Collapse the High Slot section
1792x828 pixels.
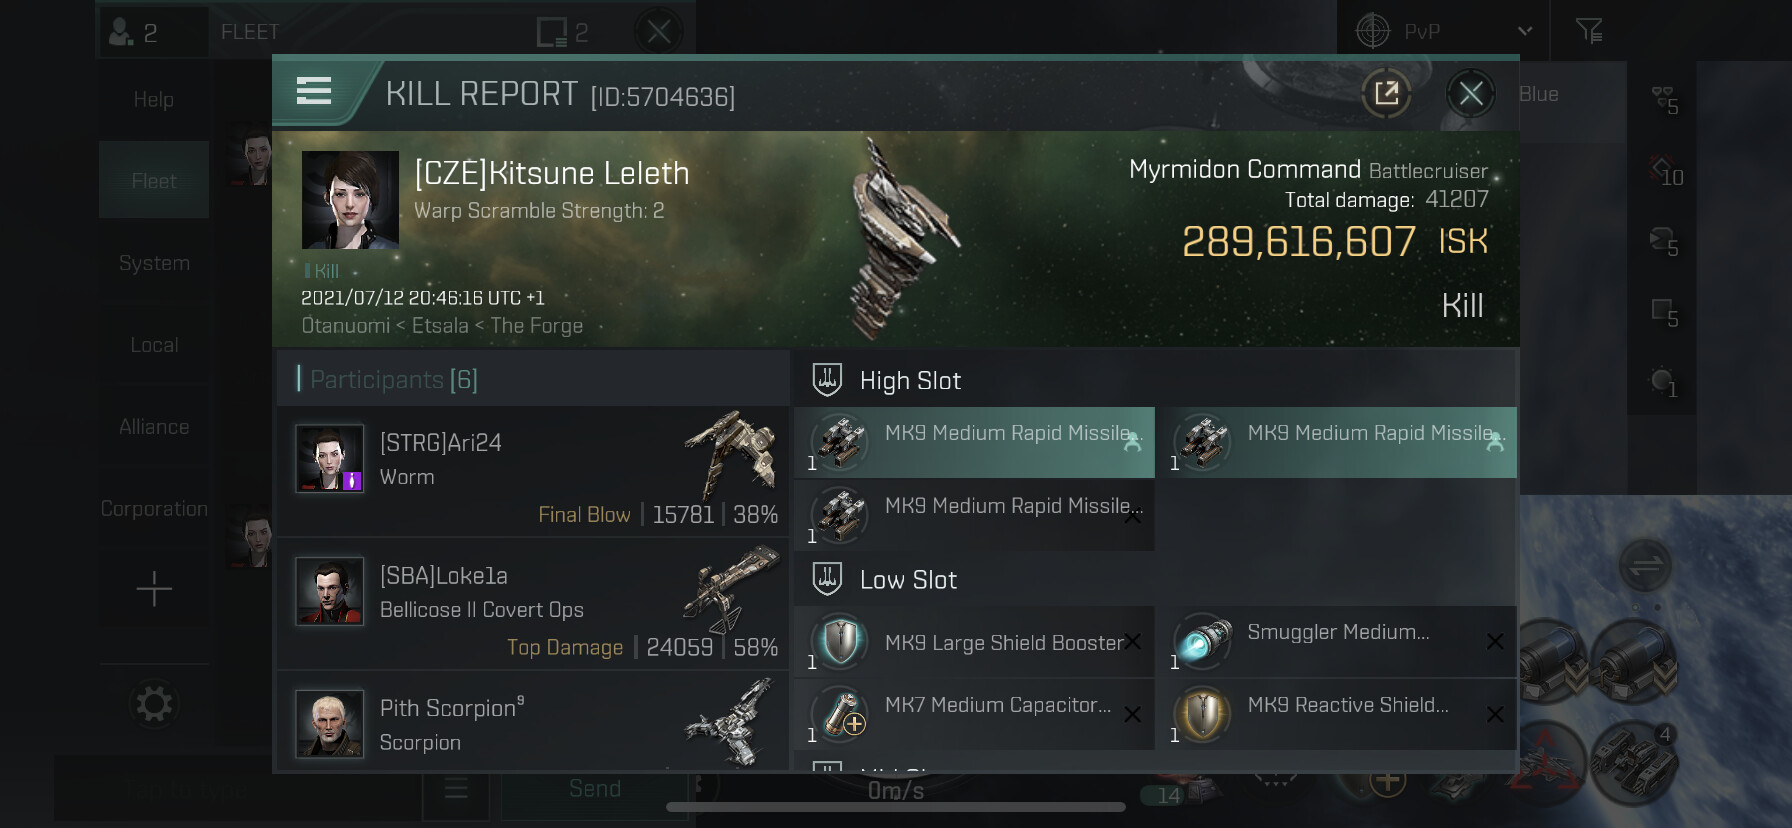tap(909, 381)
